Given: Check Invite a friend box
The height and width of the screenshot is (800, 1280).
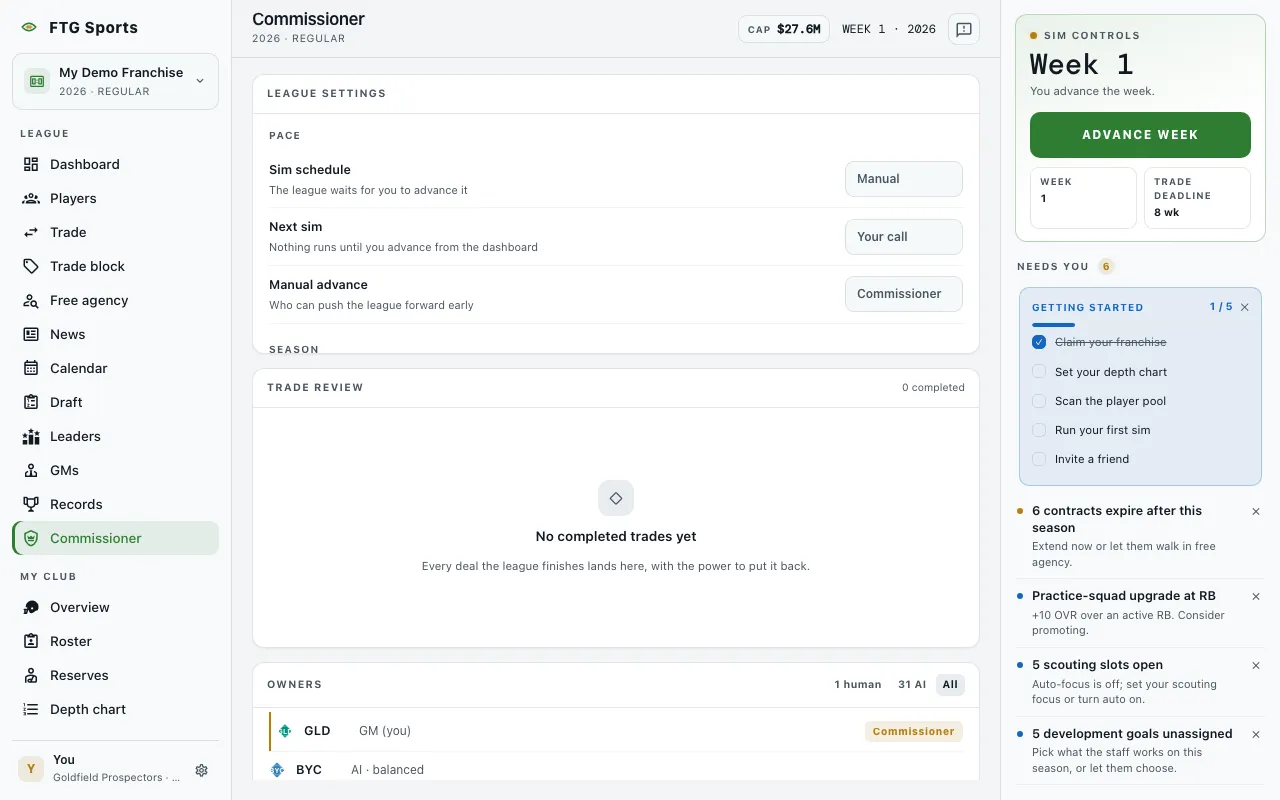Looking at the screenshot, I should pyautogui.click(x=1039, y=459).
